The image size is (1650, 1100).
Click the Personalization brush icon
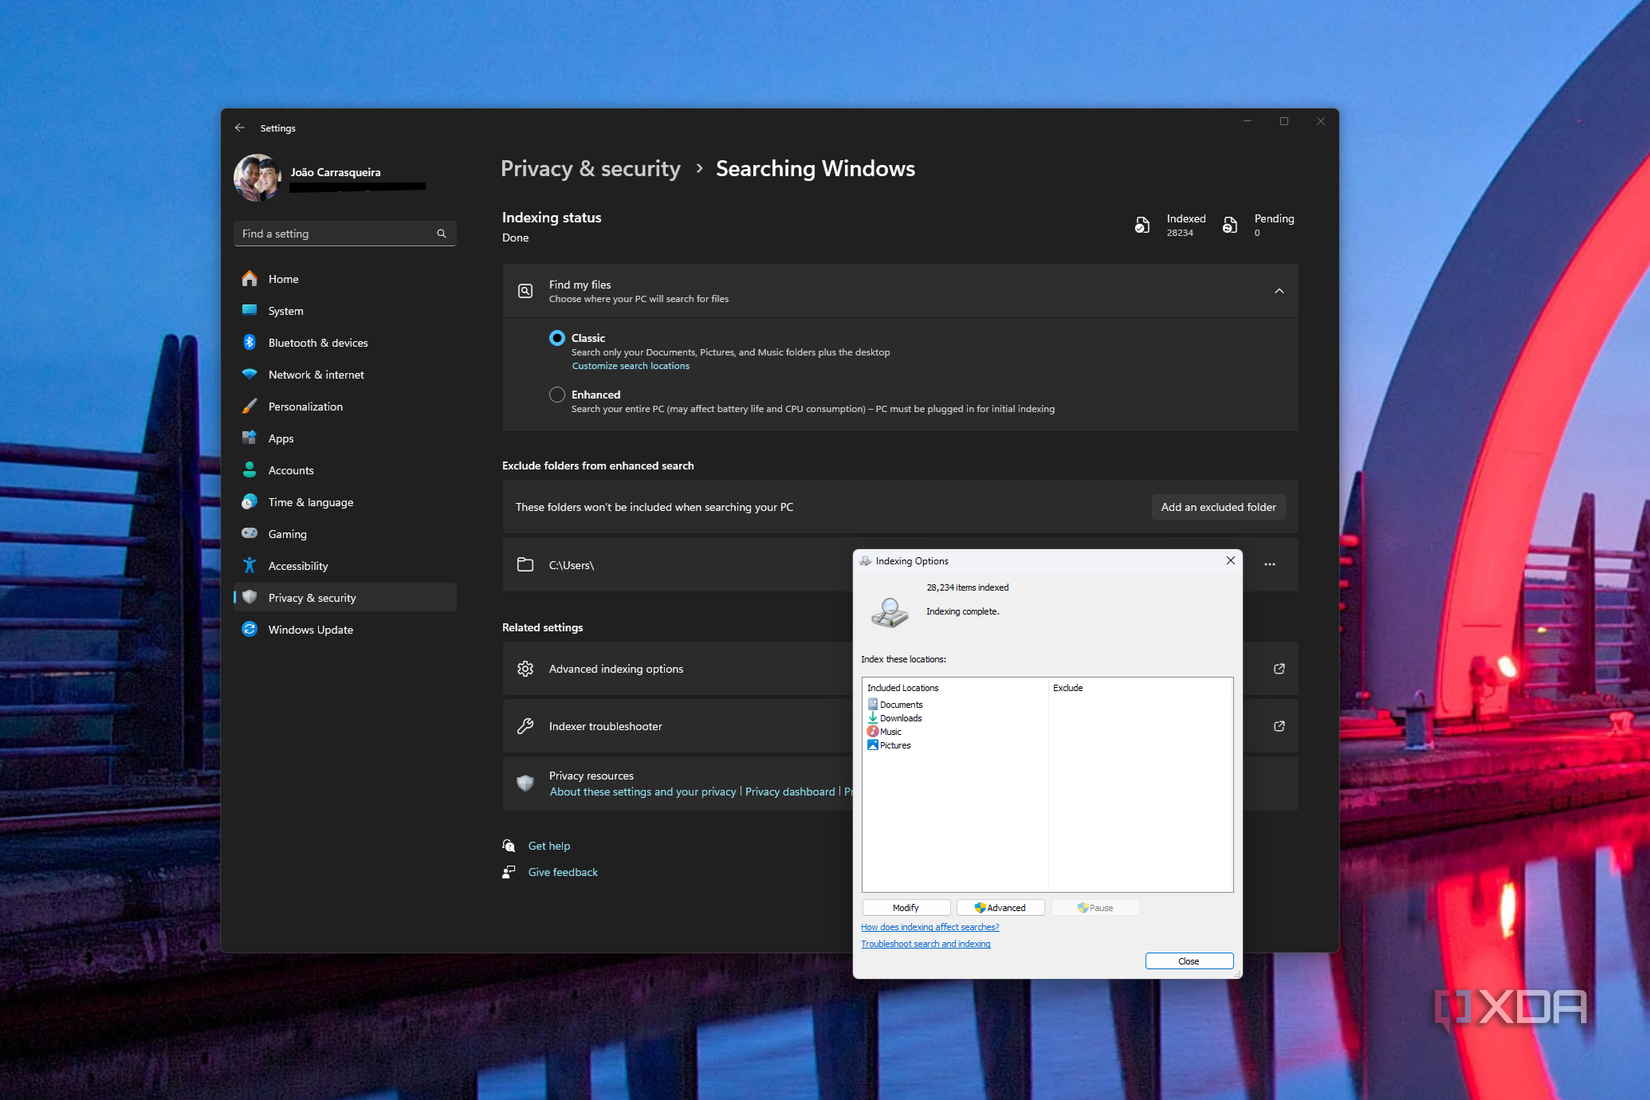coord(249,406)
